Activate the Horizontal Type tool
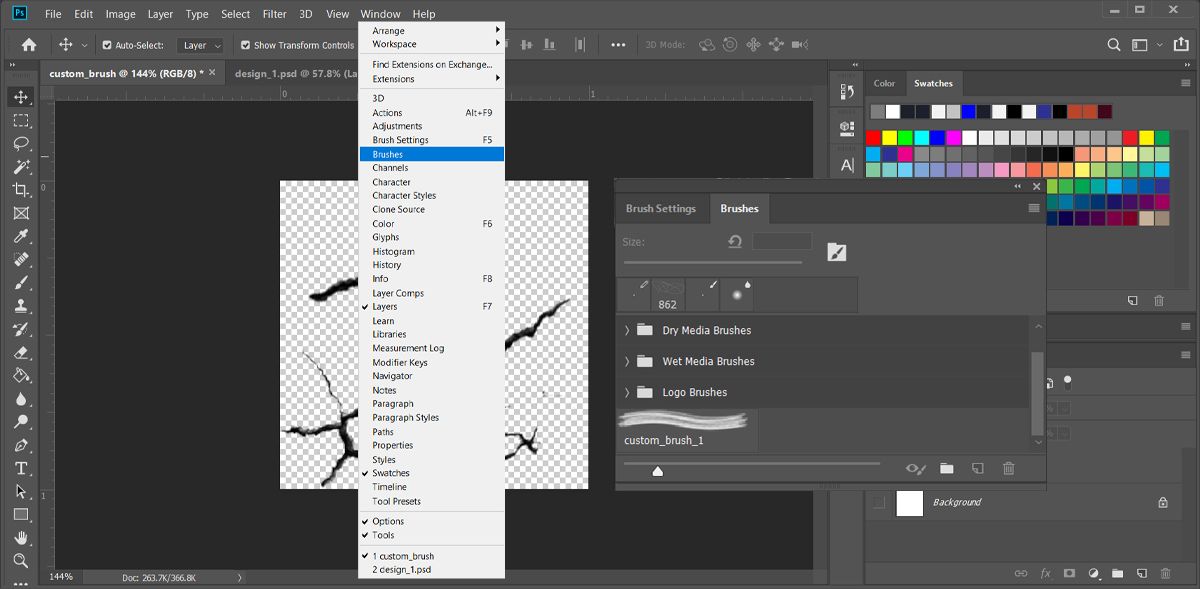1200x589 pixels. coord(21,469)
